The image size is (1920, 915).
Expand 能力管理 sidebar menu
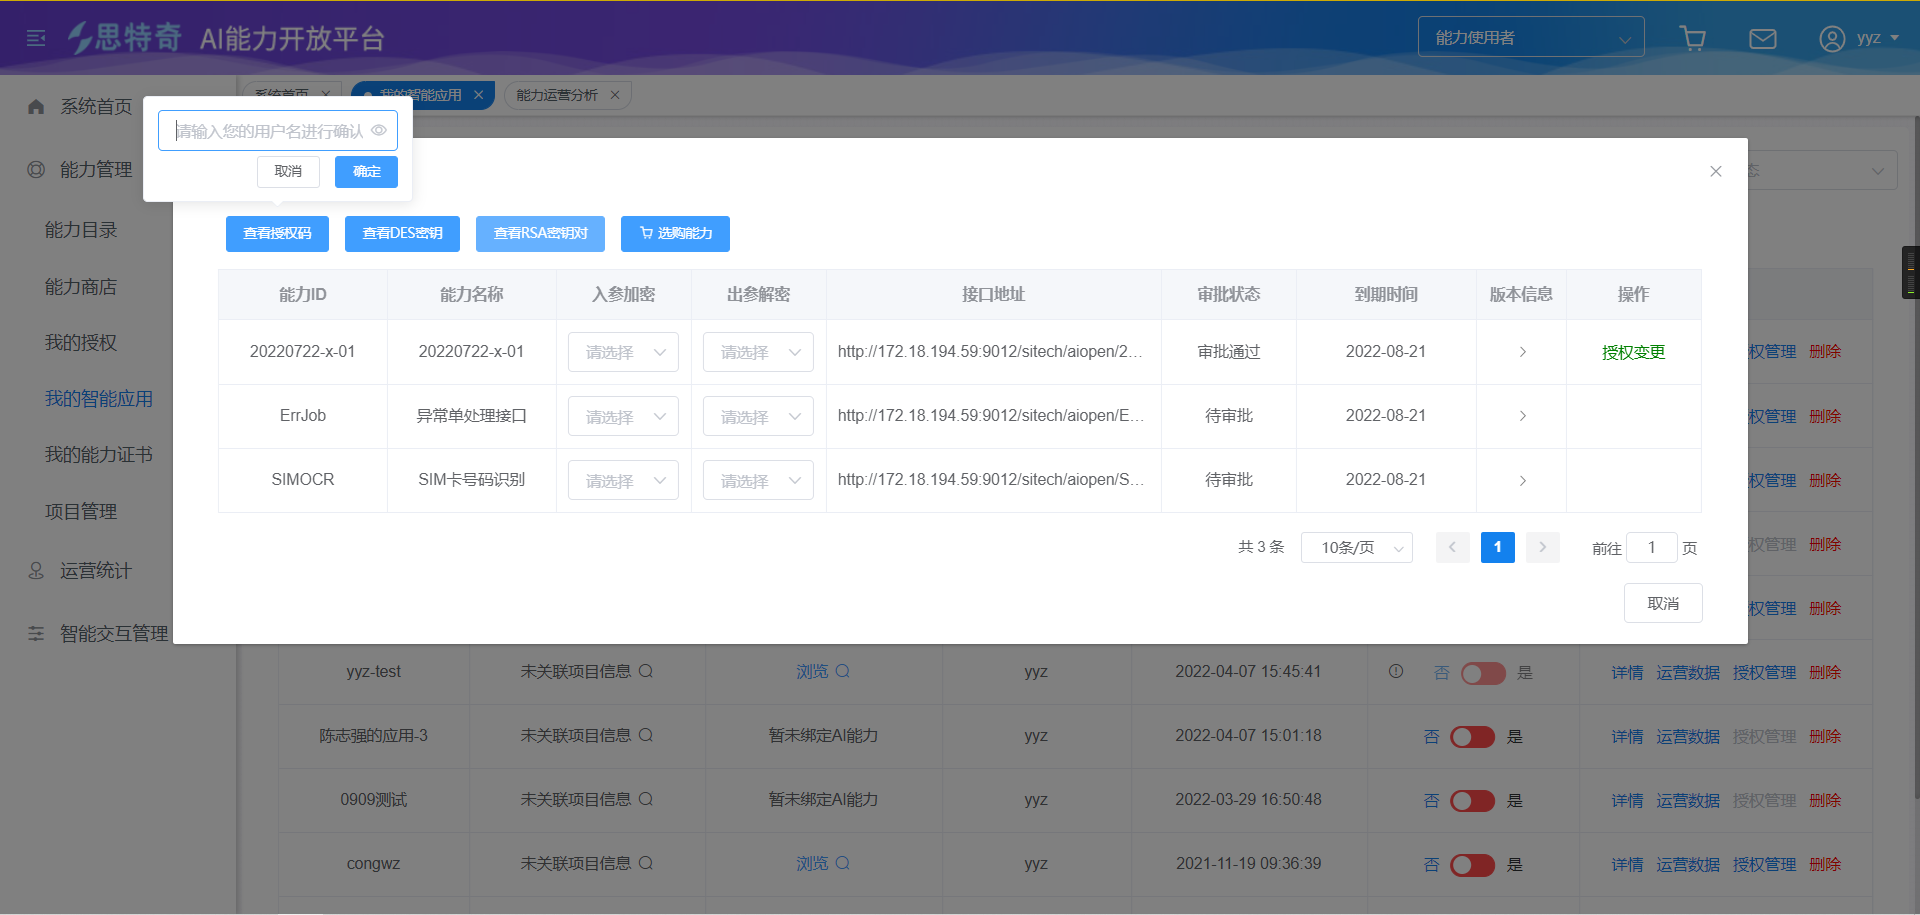pyautogui.click(x=96, y=169)
